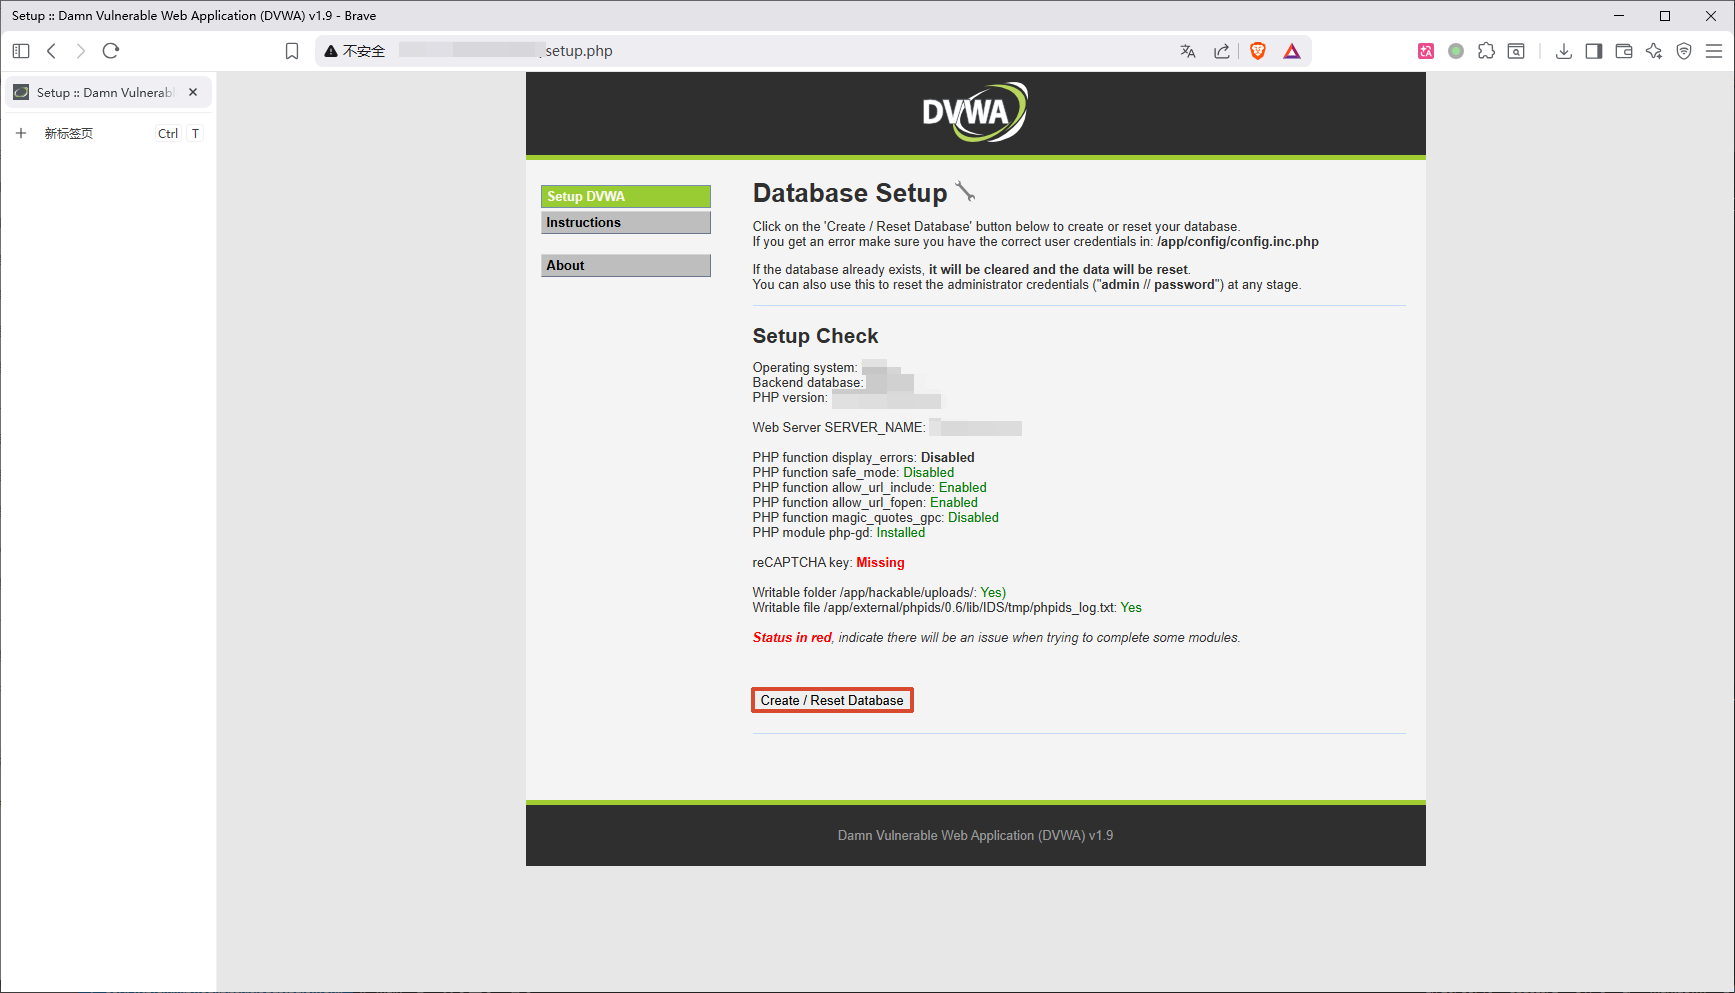Screen dimensions: 1735x993
Task: Open the pink translator extension
Action: pyautogui.click(x=1426, y=51)
